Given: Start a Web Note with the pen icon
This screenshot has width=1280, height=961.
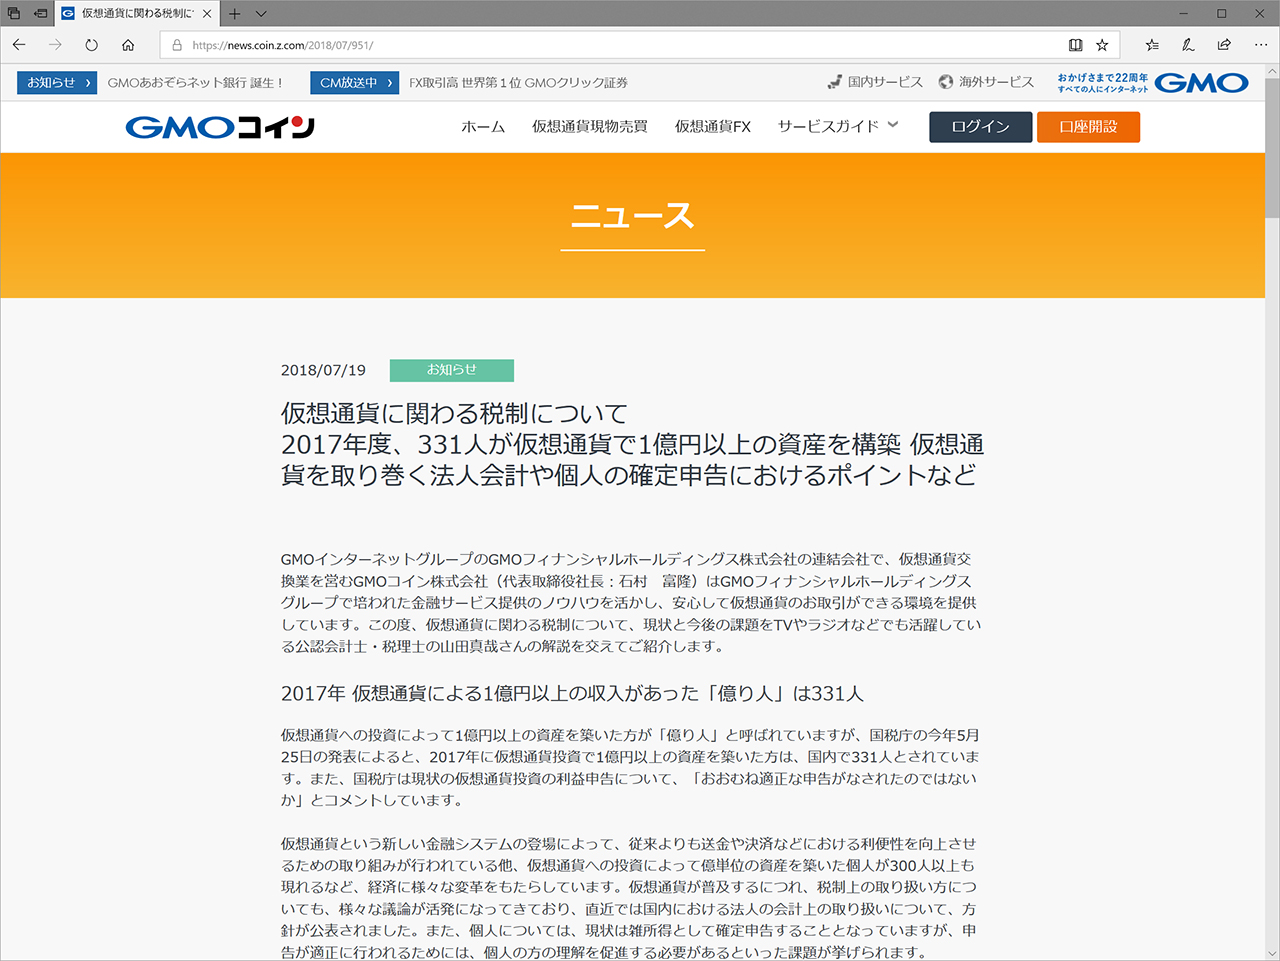Looking at the screenshot, I should [1187, 45].
